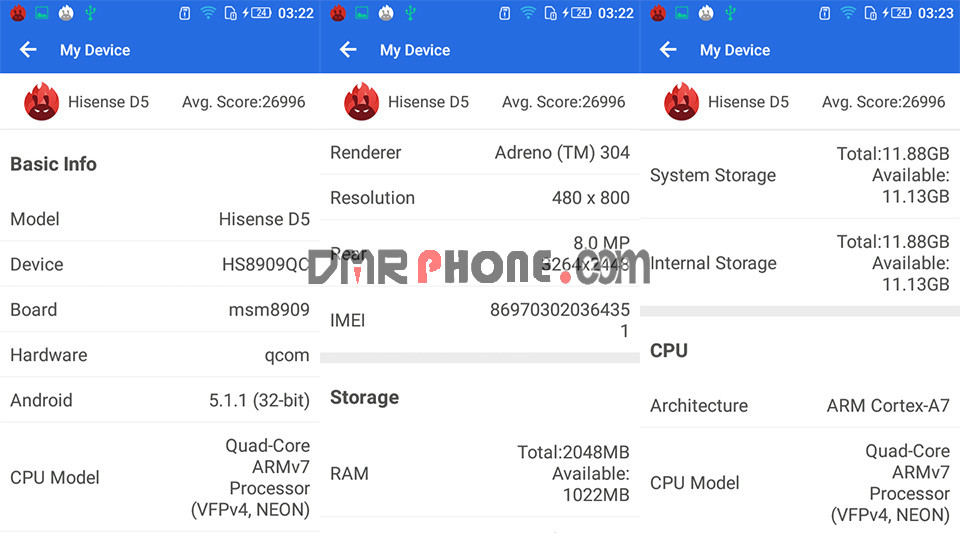Image resolution: width=960 pixels, height=533 pixels.
Task: Open white AnTuTu notification on System Storage screen
Action: tap(706, 13)
